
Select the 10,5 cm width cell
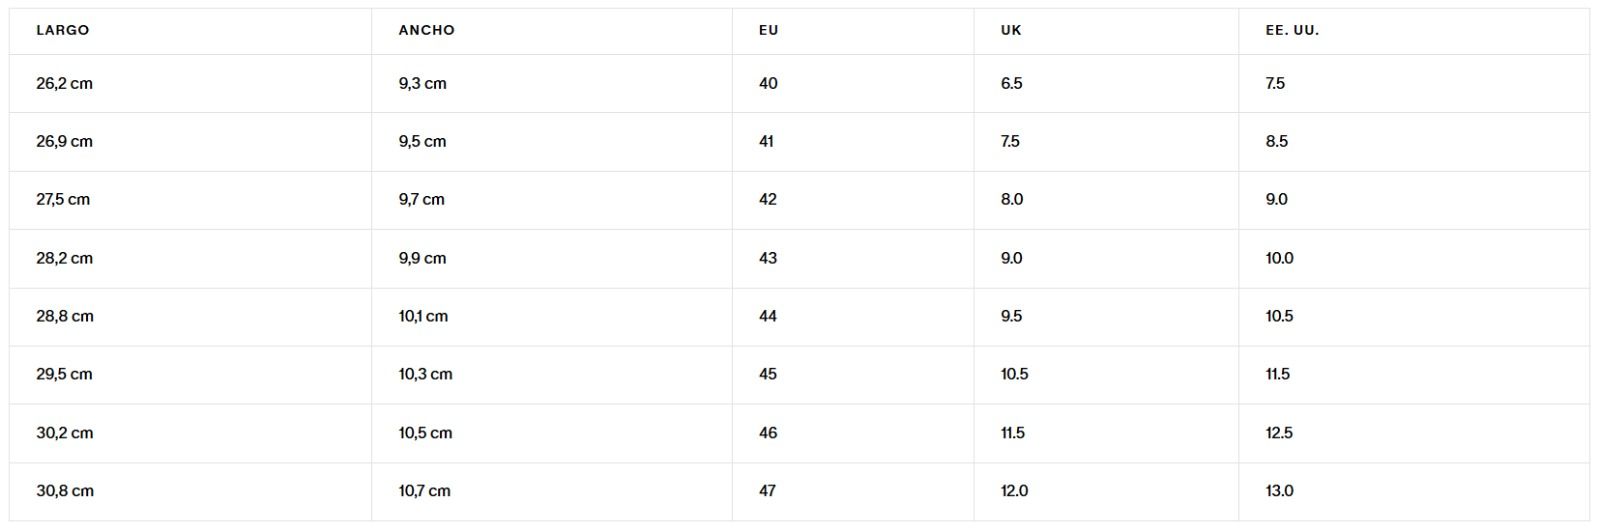point(425,433)
